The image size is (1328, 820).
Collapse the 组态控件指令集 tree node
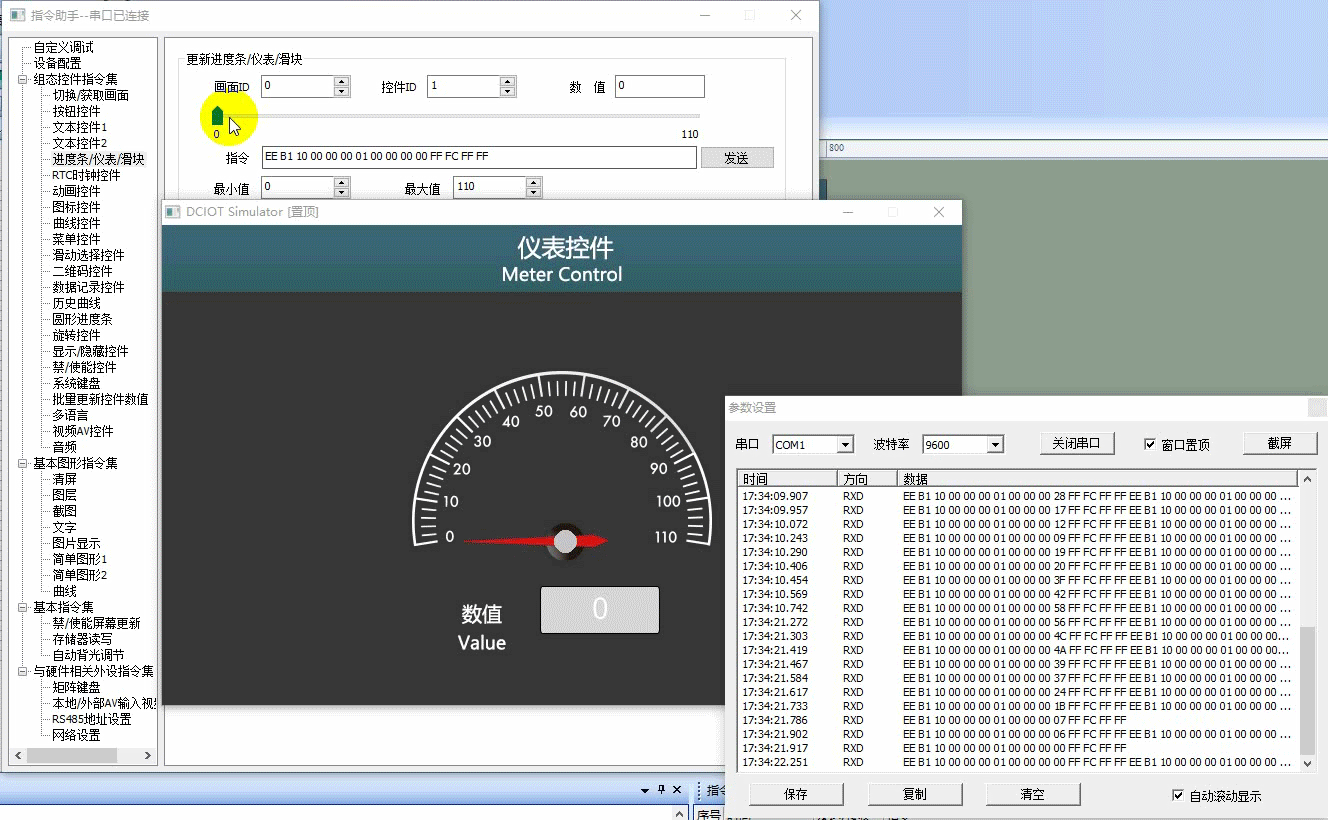[x=23, y=79]
